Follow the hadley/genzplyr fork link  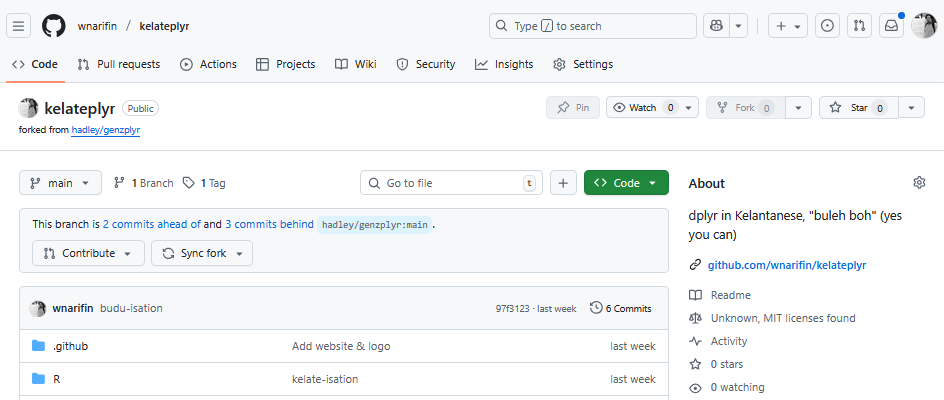point(105,130)
